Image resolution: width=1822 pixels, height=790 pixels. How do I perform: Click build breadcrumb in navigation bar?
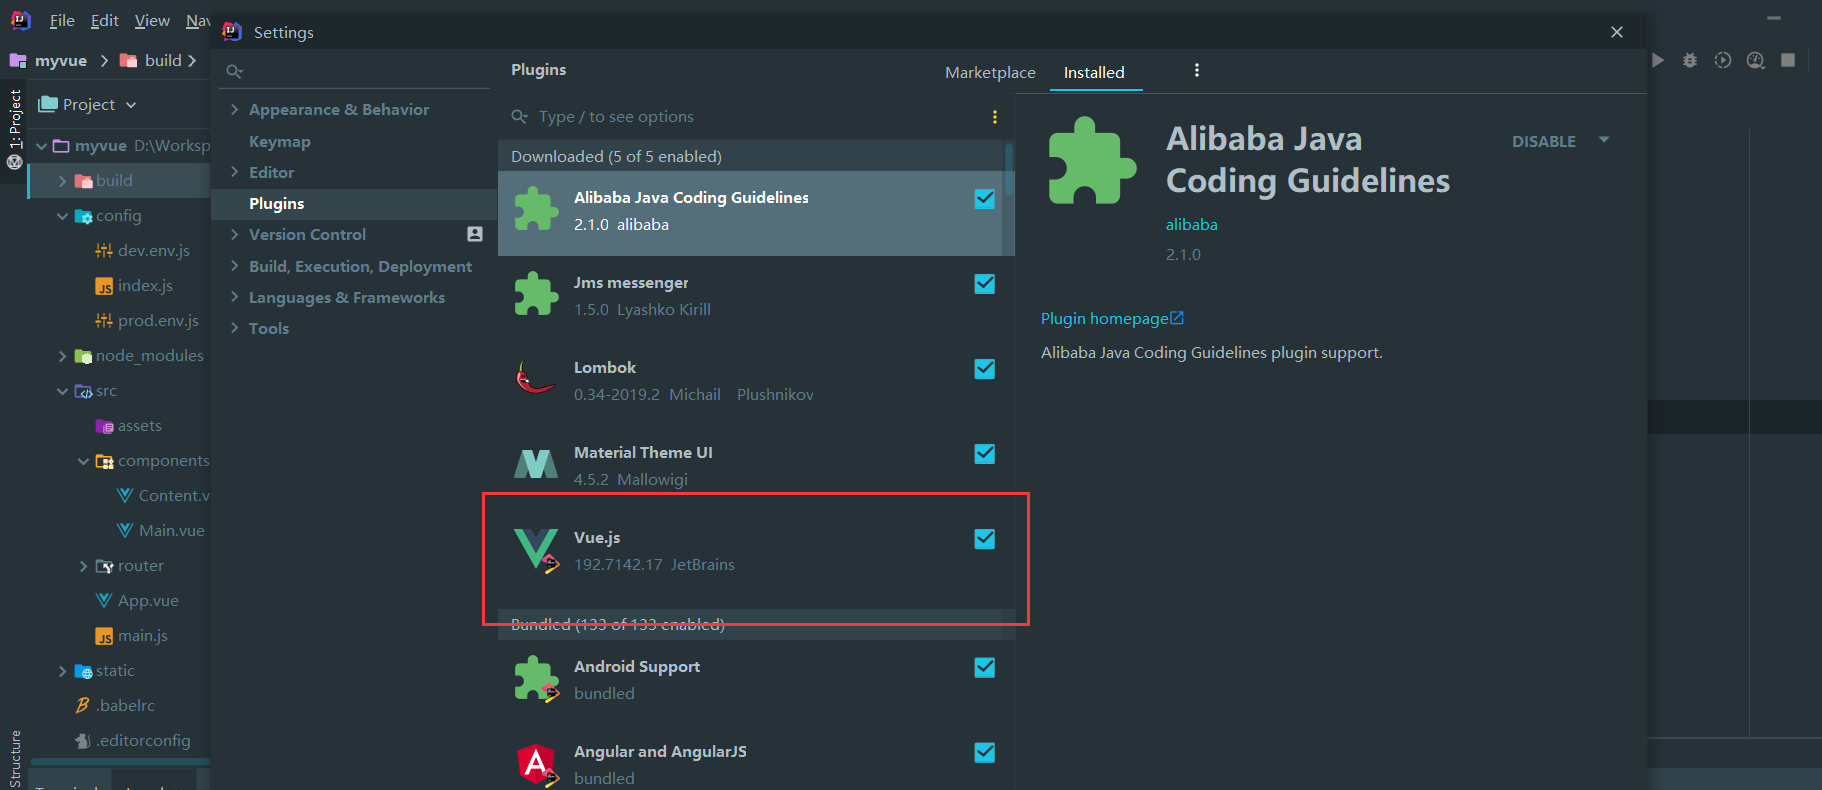(163, 61)
